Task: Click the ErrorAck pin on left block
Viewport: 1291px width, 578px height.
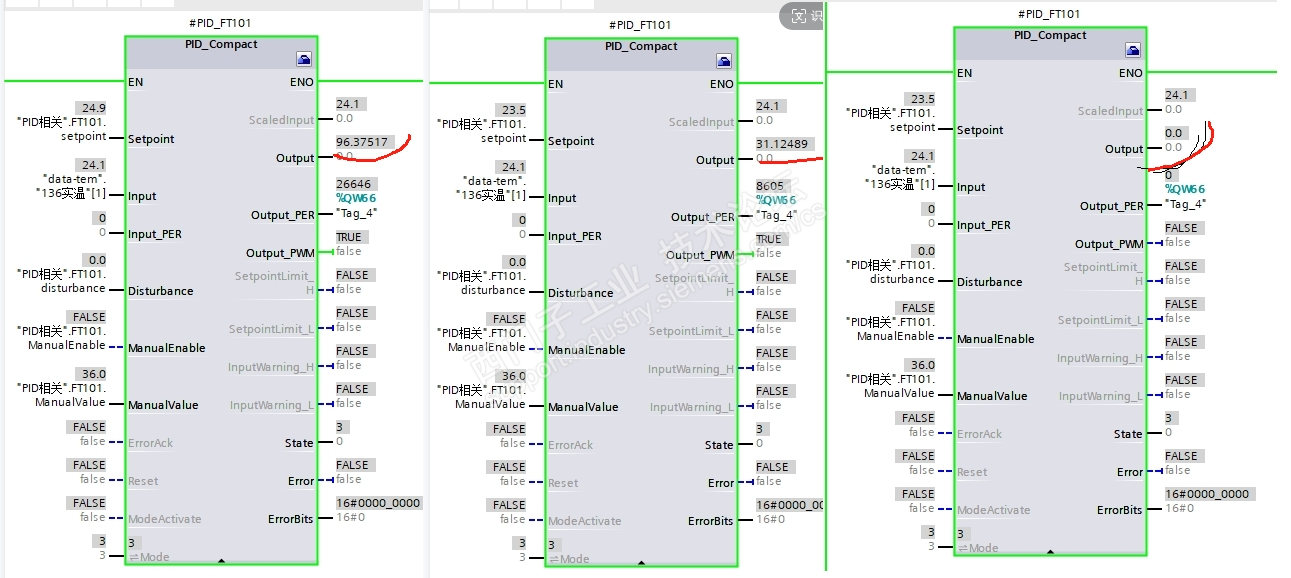Action: coord(150,443)
